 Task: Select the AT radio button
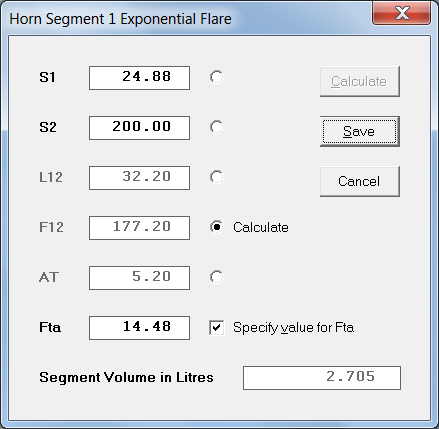(217, 277)
